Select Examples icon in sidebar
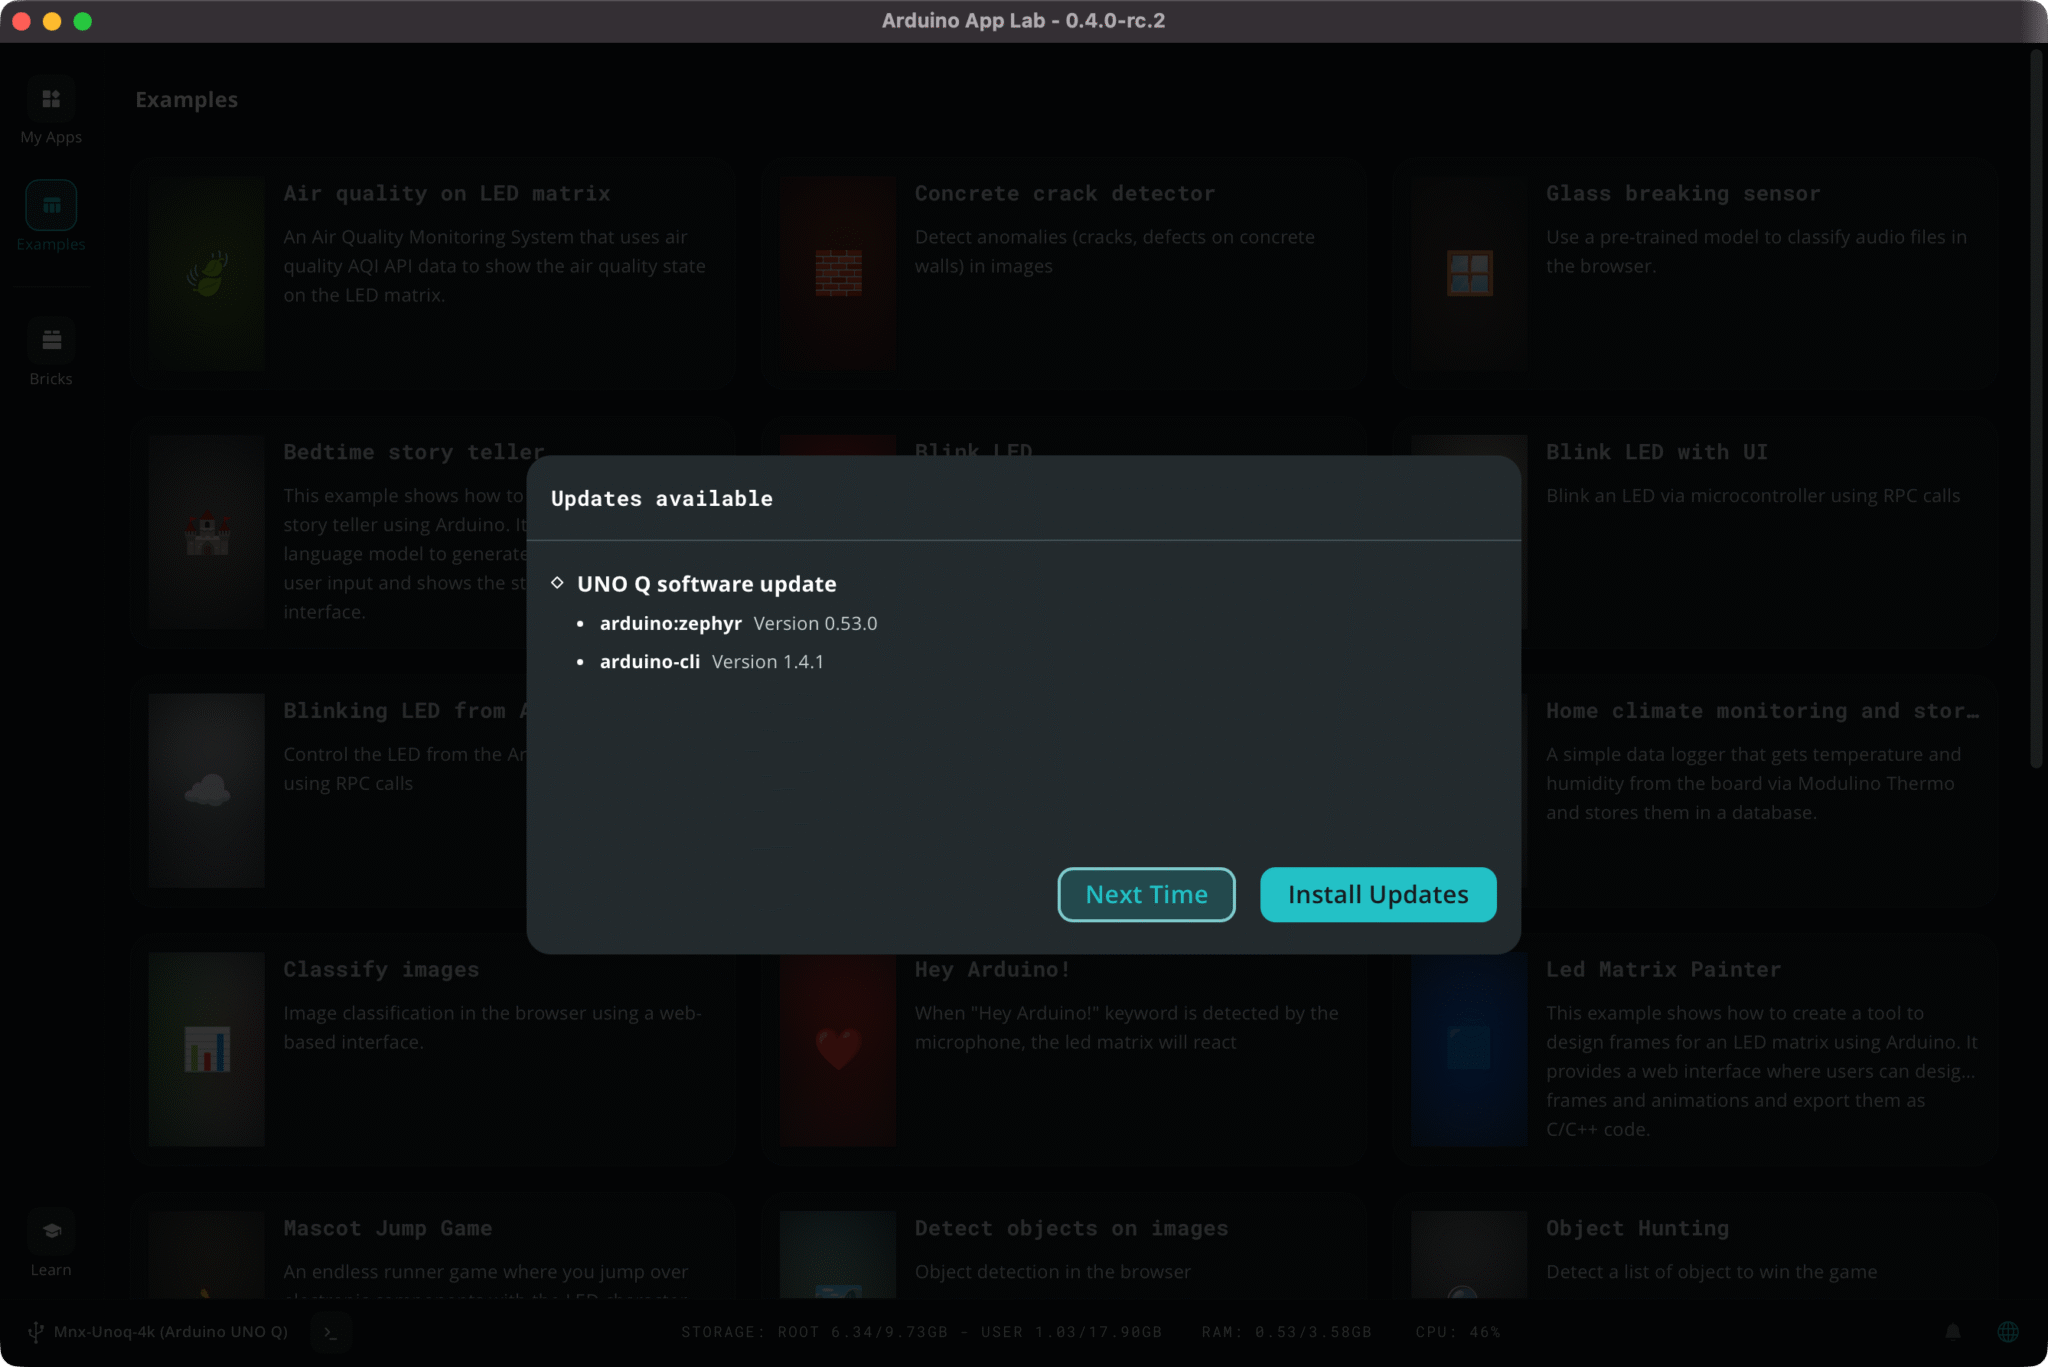Screen dimensions: 2048x1367 (51, 205)
